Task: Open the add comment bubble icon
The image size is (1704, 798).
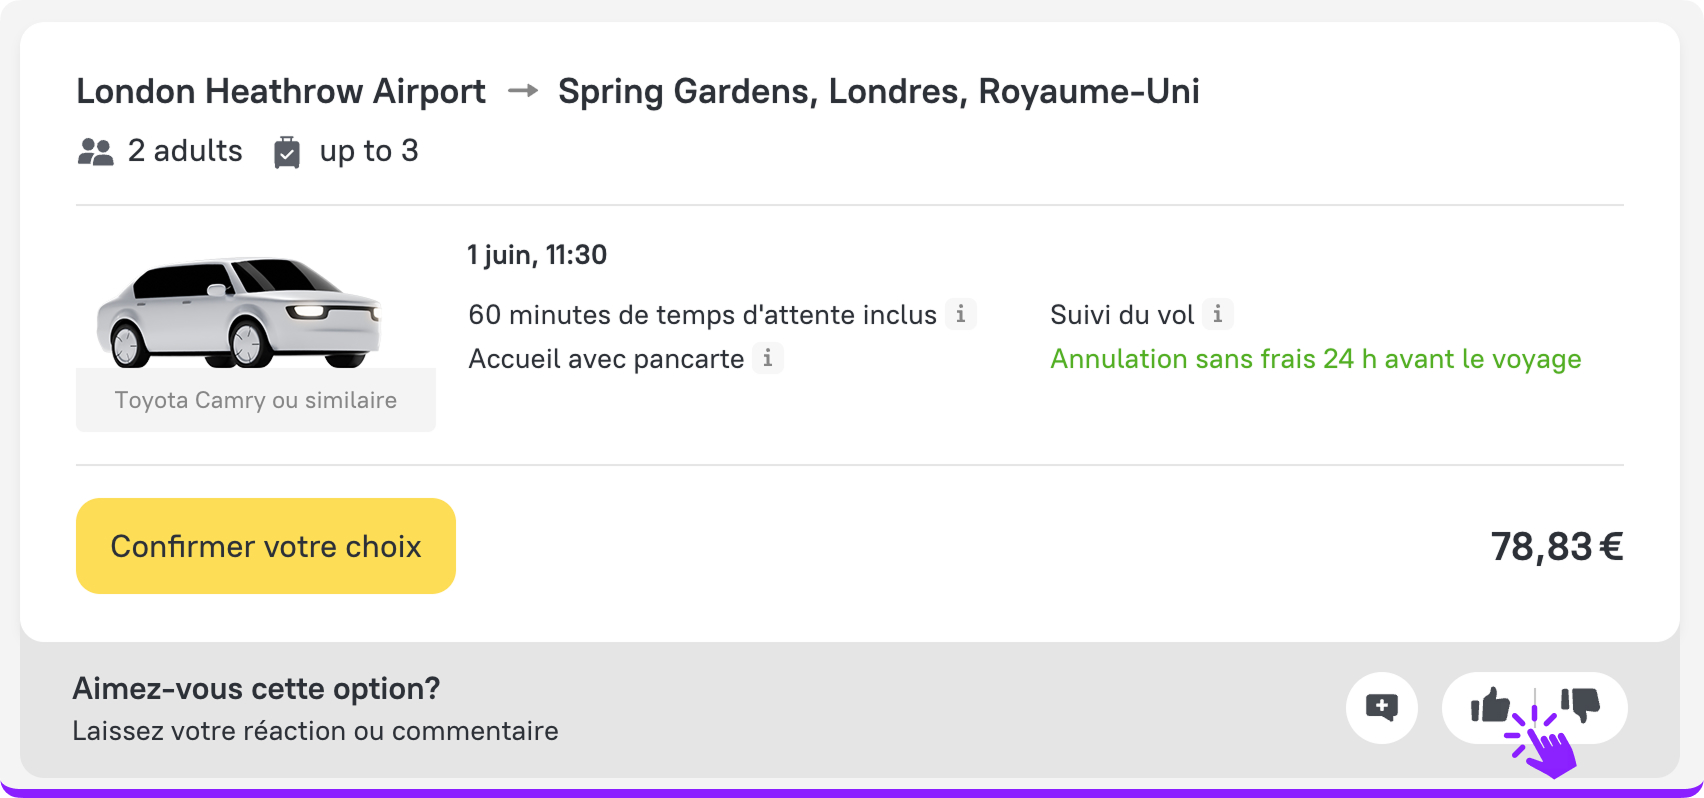Action: (1381, 708)
